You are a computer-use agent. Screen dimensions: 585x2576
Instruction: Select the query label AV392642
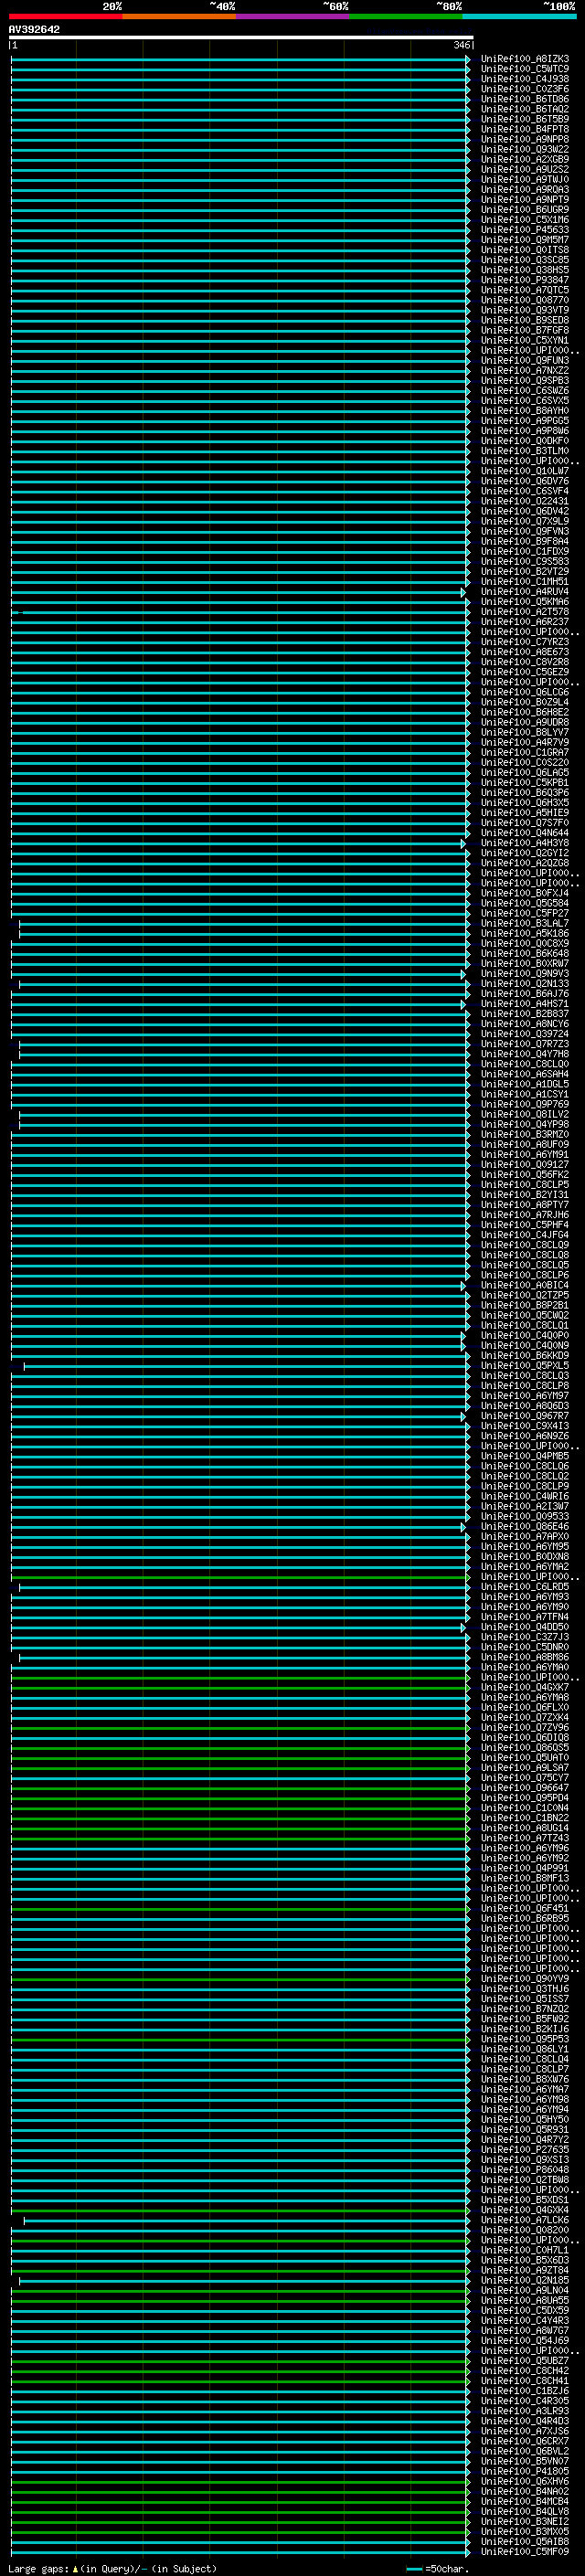coord(34,30)
